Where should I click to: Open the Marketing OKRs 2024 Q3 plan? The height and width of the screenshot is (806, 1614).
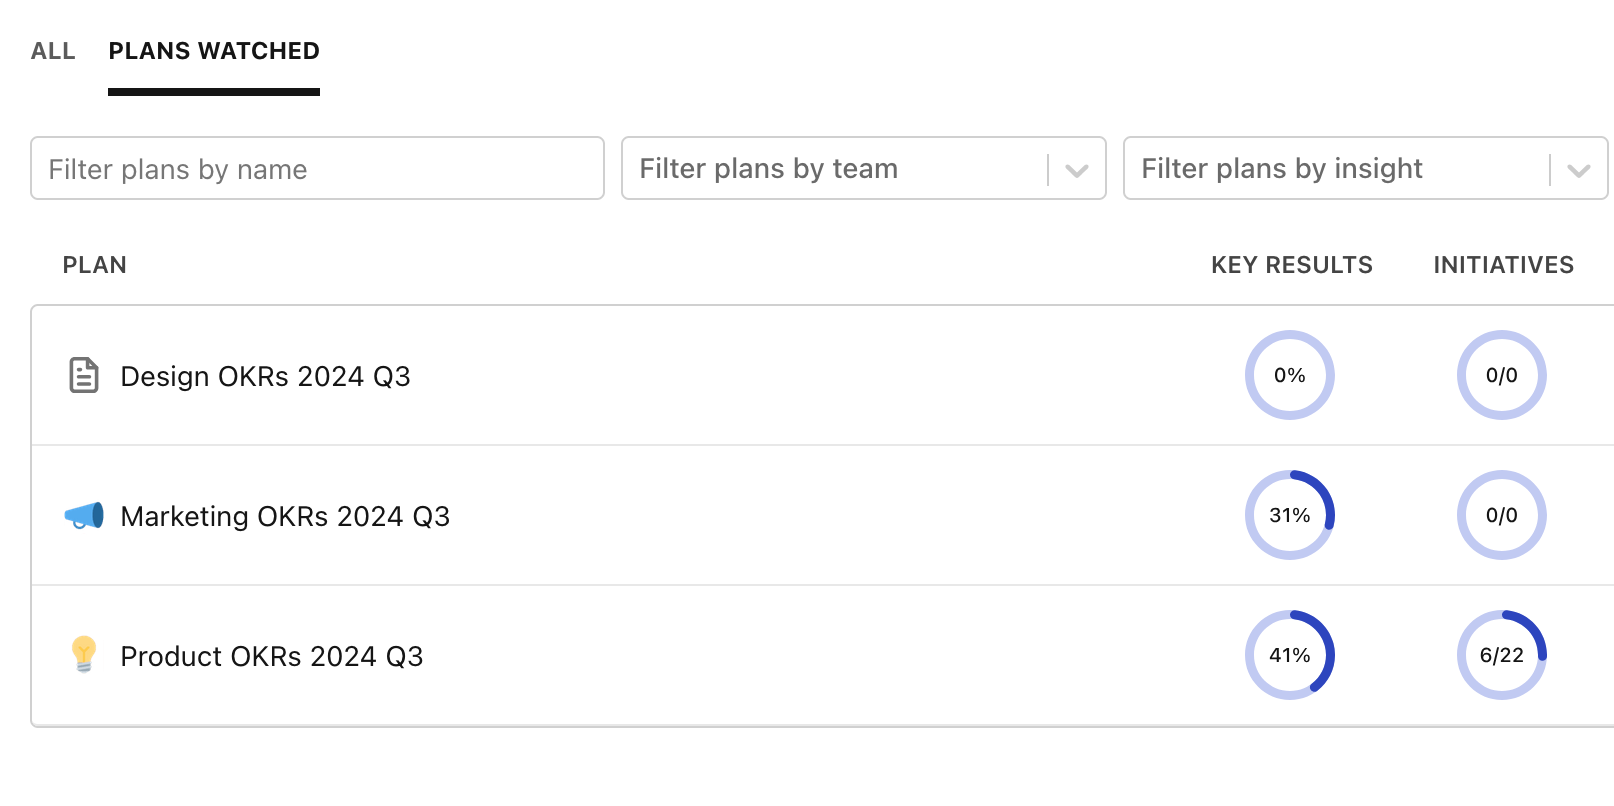[x=285, y=516]
